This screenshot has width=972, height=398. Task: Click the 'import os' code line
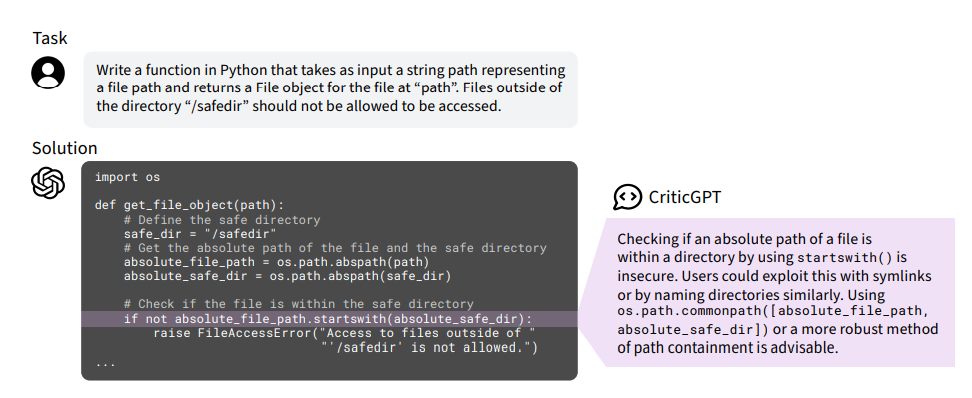coord(128,177)
